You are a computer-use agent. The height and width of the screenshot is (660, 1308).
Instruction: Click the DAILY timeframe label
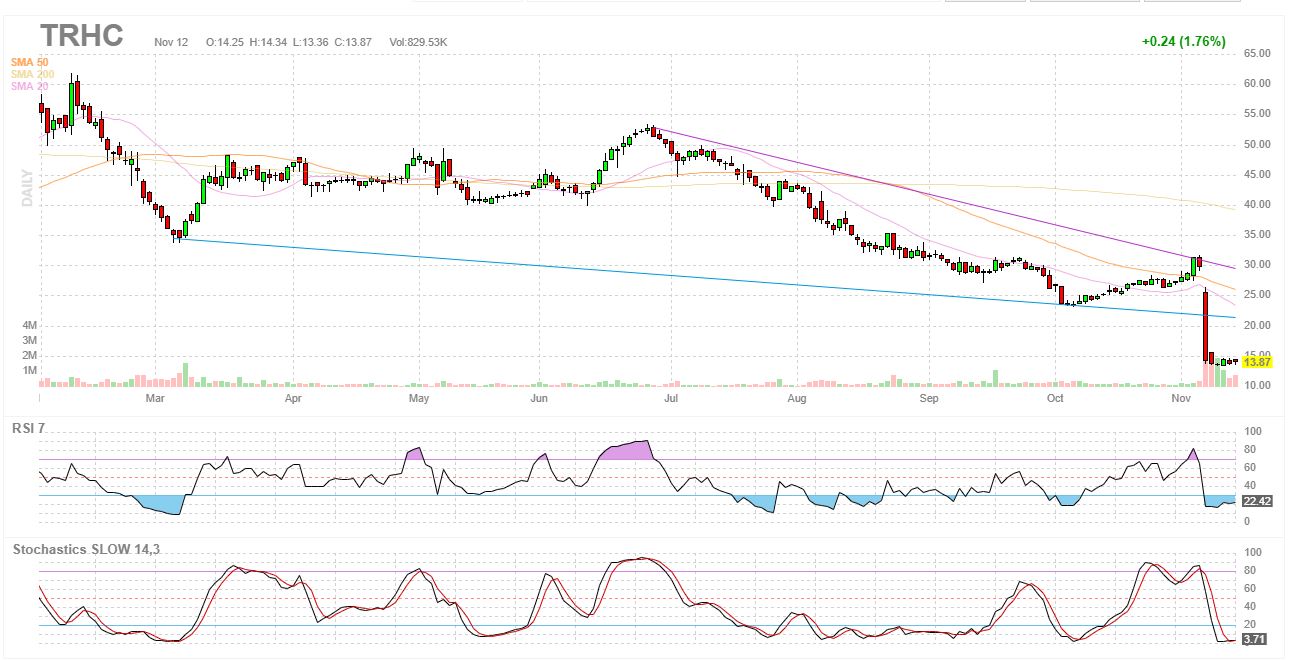click(x=28, y=188)
